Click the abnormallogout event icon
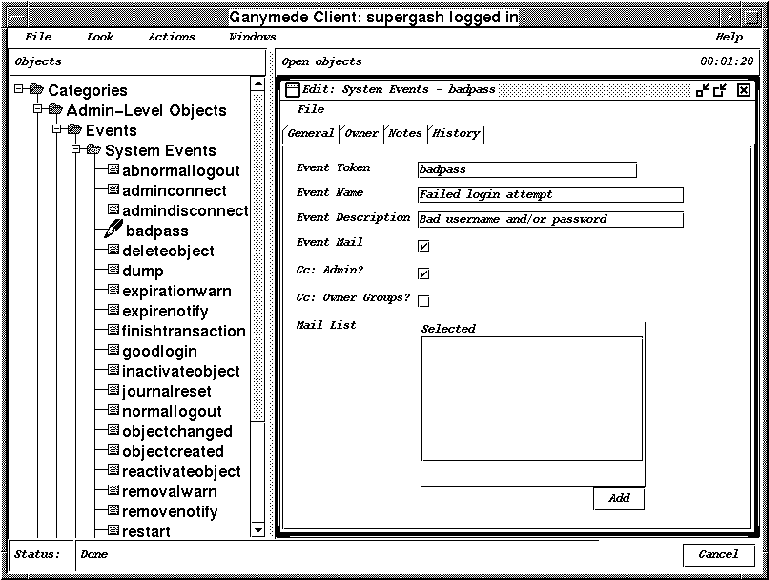The height and width of the screenshot is (580, 769). click(113, 171)
